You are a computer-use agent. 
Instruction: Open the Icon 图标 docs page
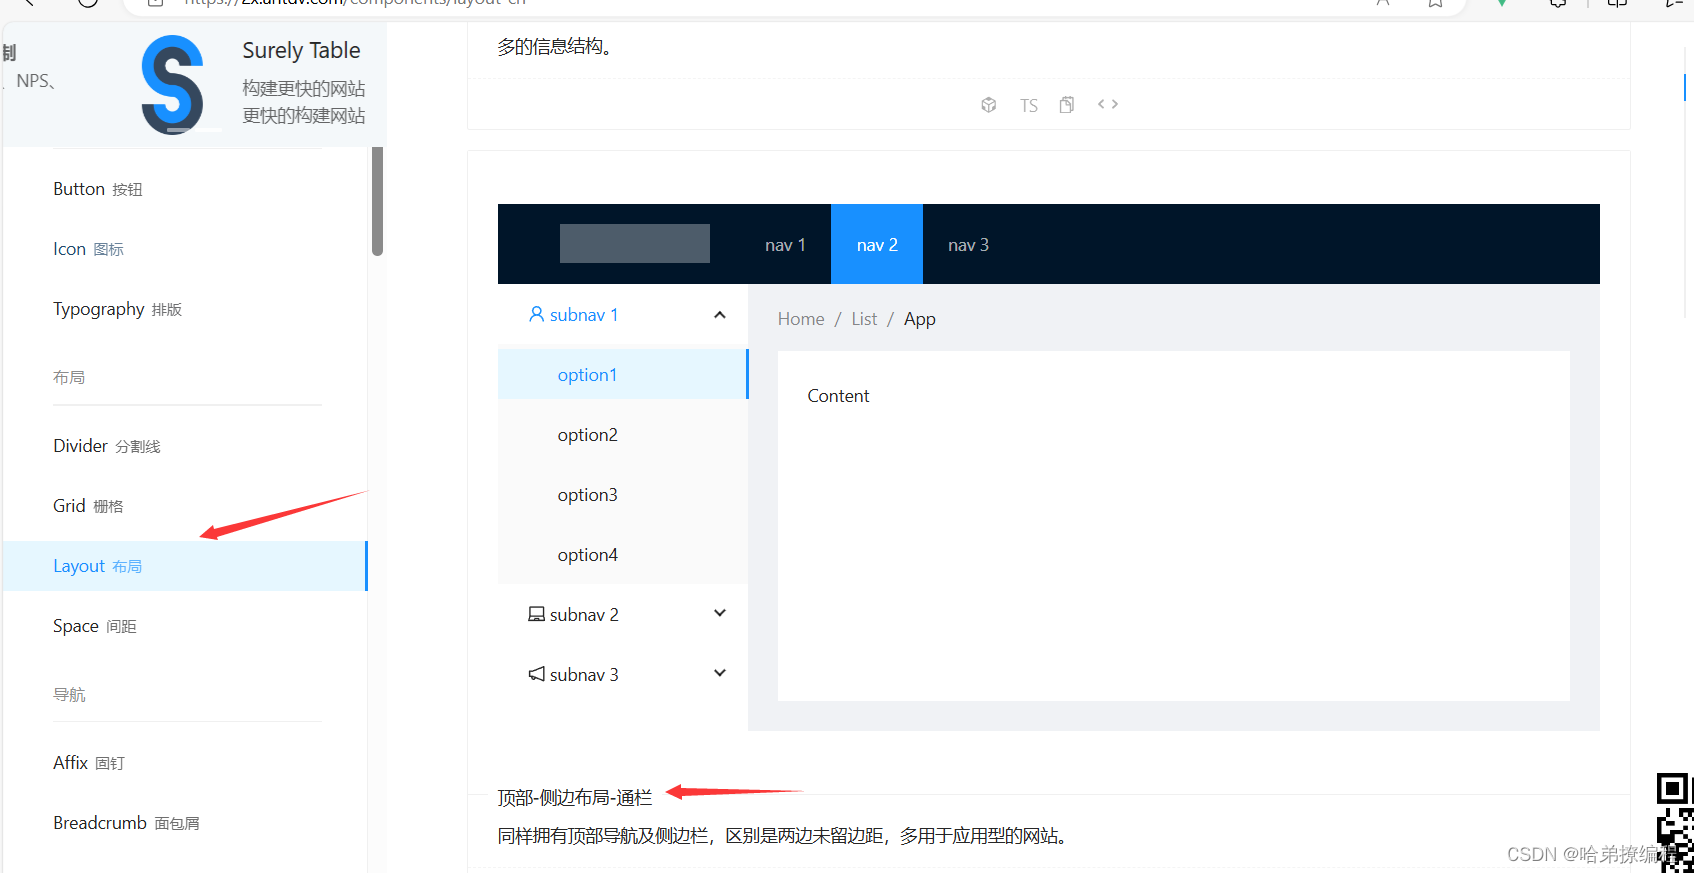[x=185, y=249]
